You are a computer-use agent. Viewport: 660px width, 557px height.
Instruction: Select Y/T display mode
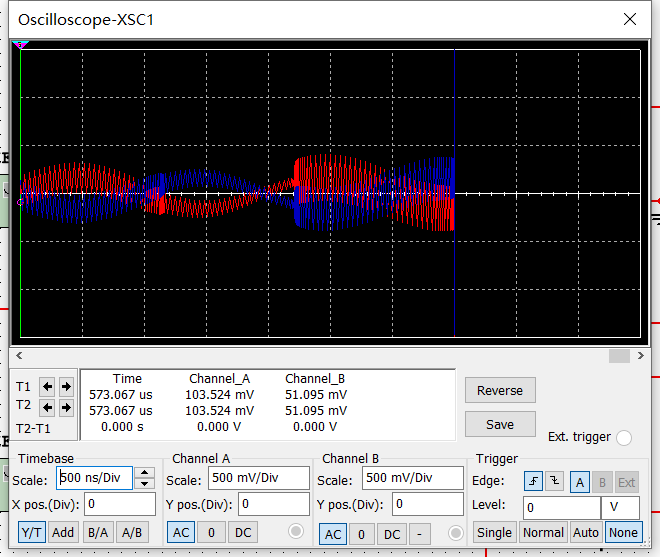(31, 533)
